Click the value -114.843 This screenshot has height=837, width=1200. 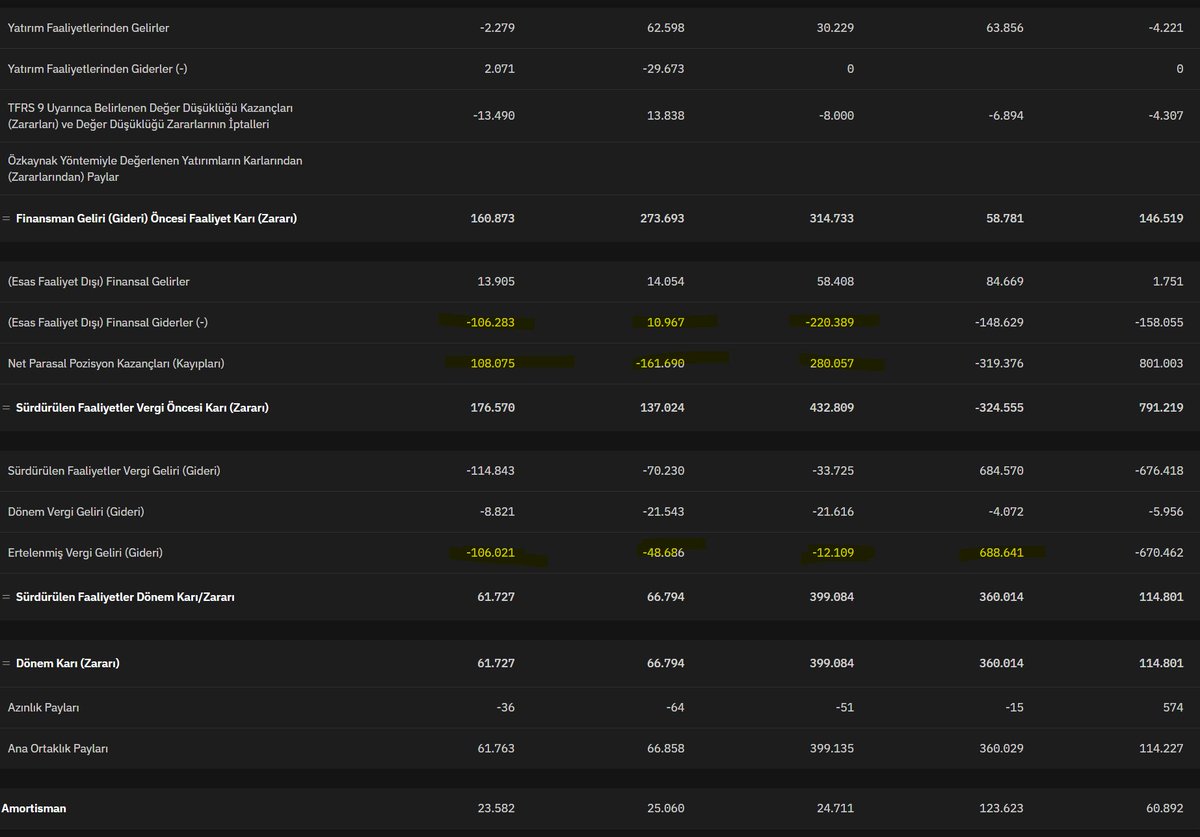pyautogui.click(x=491, y=471)
